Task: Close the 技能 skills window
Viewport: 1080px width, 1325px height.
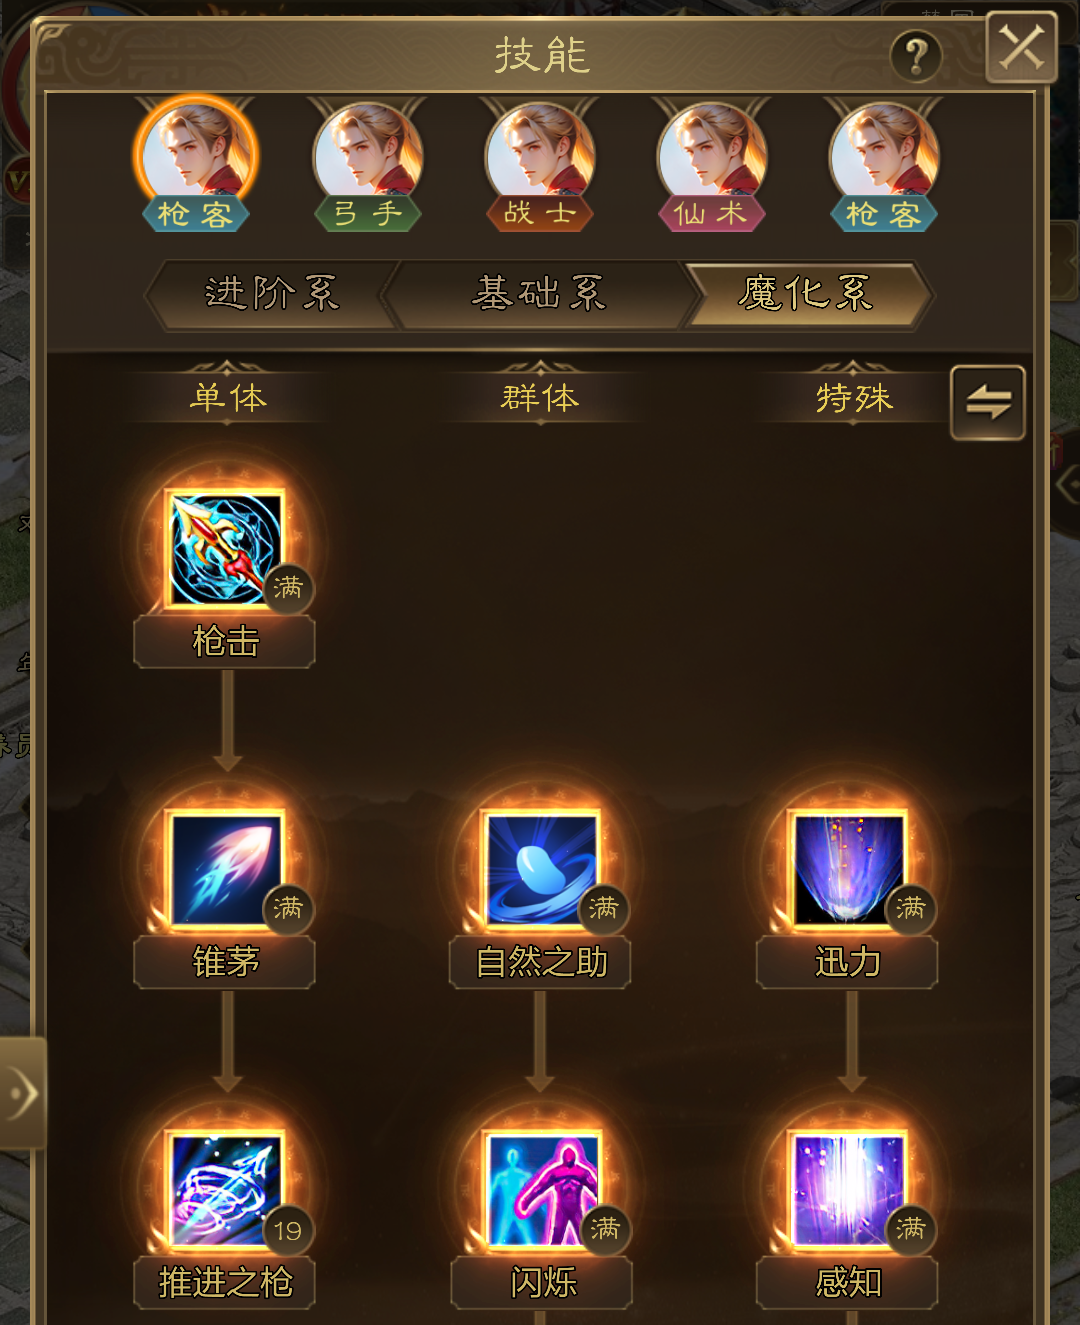Action: pos(1021,47)
